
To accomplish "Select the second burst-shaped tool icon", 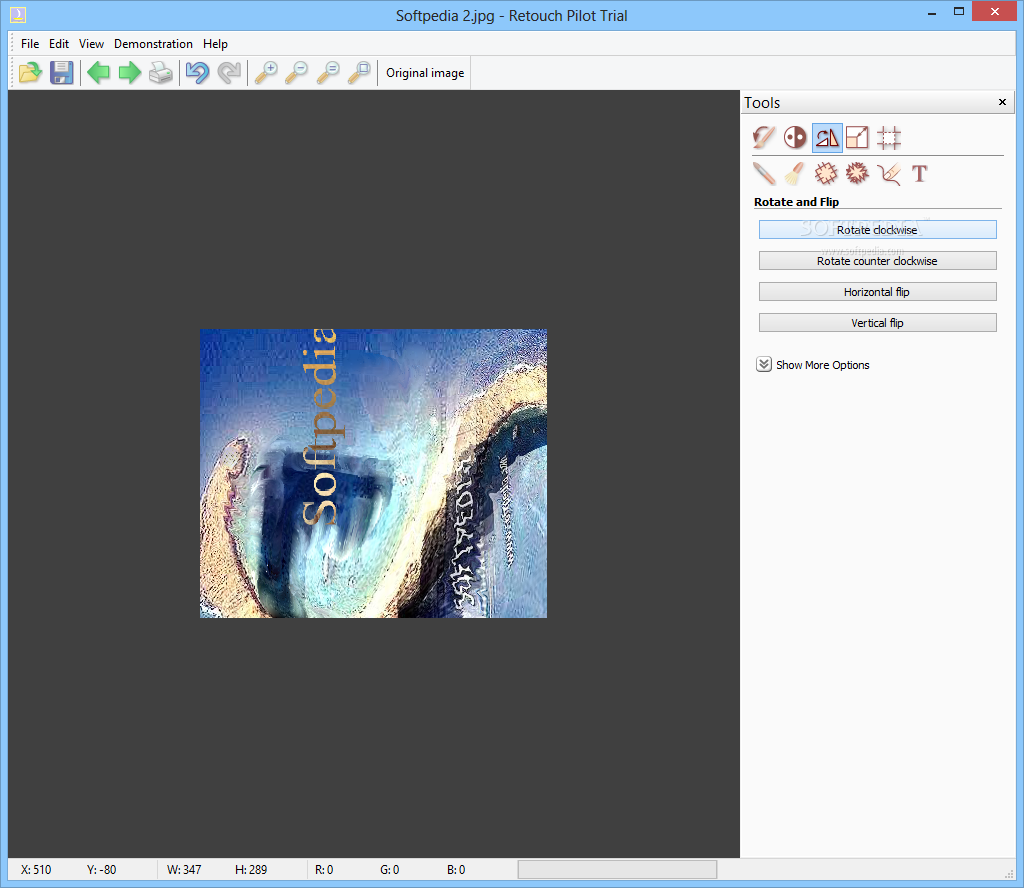I will click(x=857, y=174).
